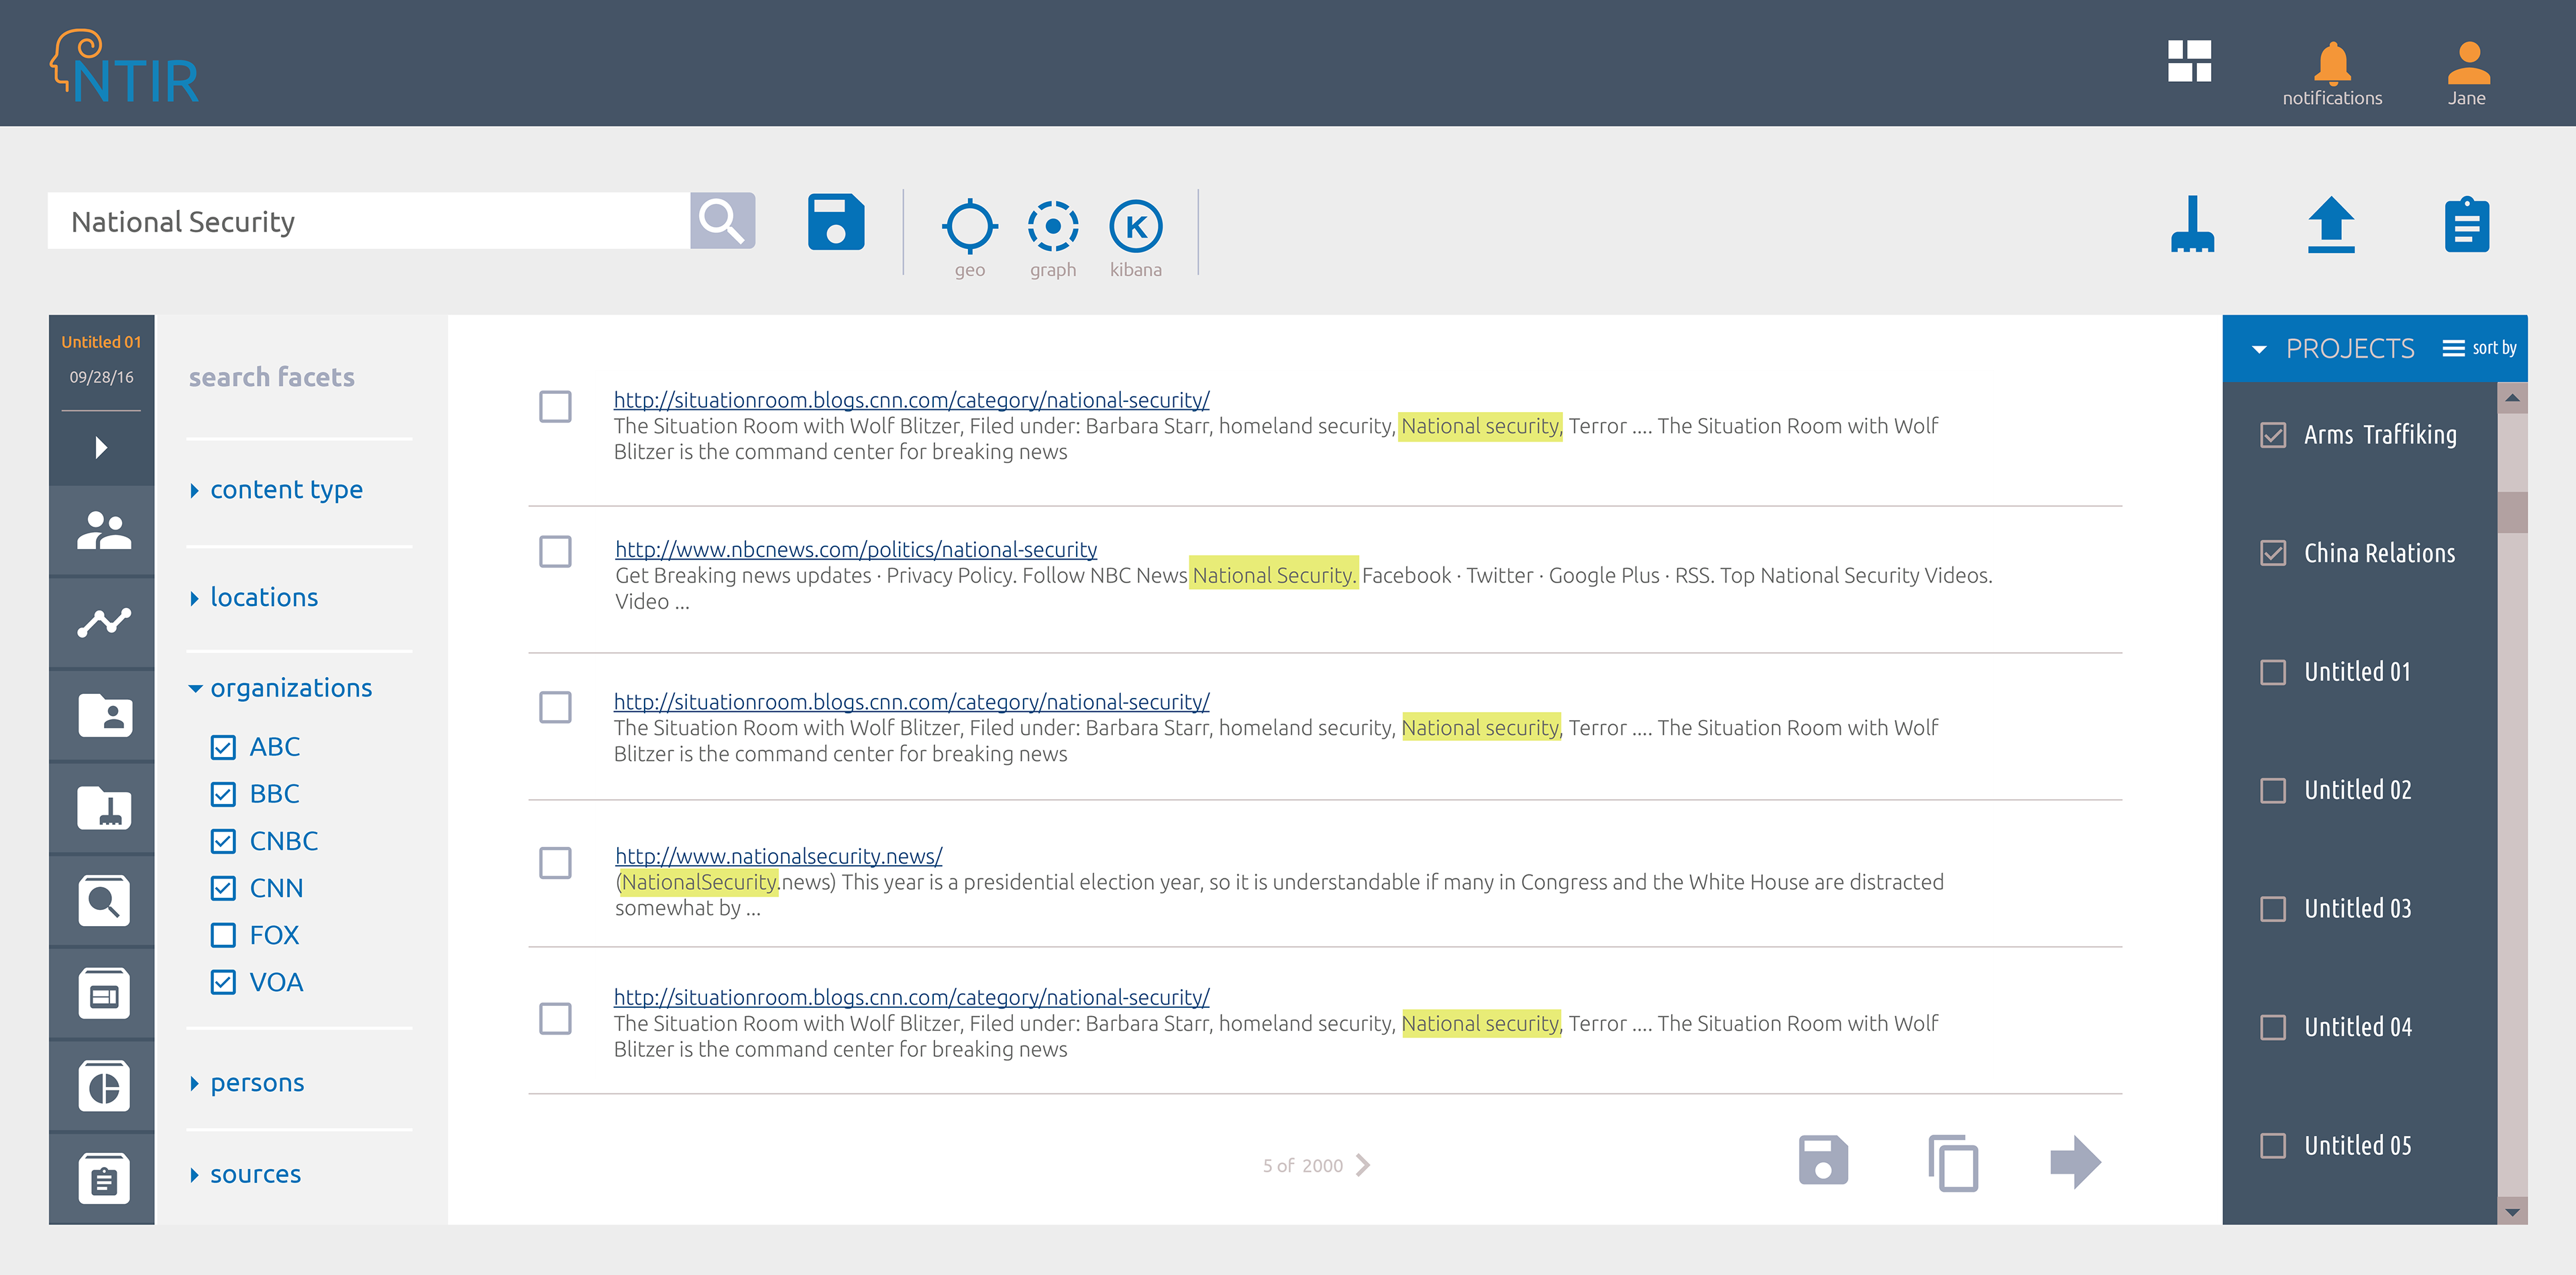Open the nationalsecurity.news link

point(778,856)
